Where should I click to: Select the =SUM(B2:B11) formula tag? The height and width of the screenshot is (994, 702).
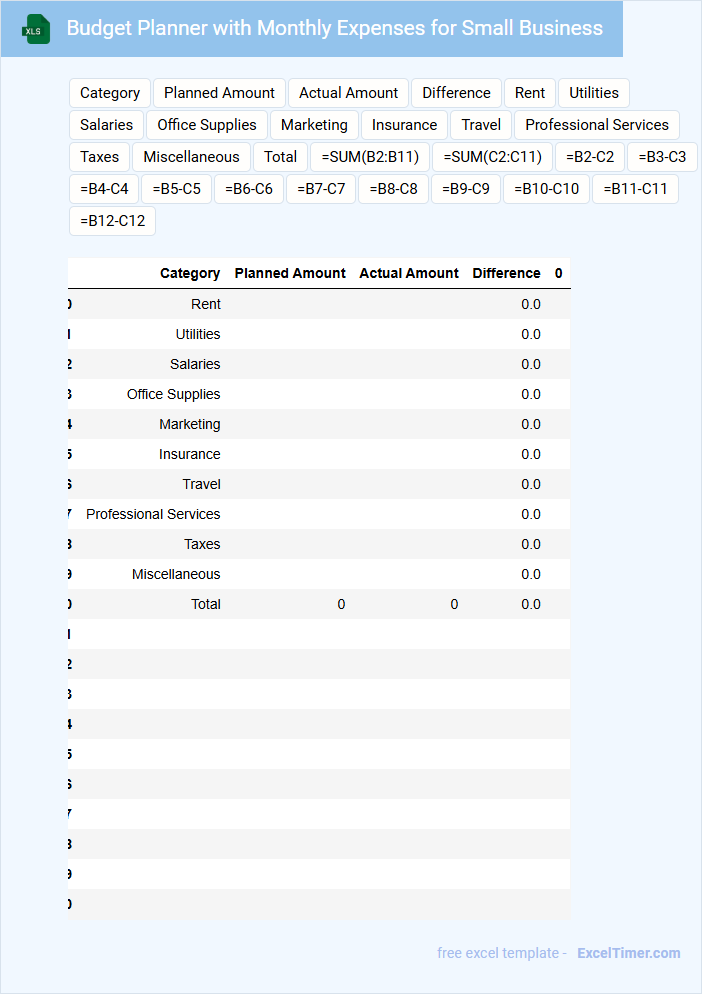tap(370, 157)
